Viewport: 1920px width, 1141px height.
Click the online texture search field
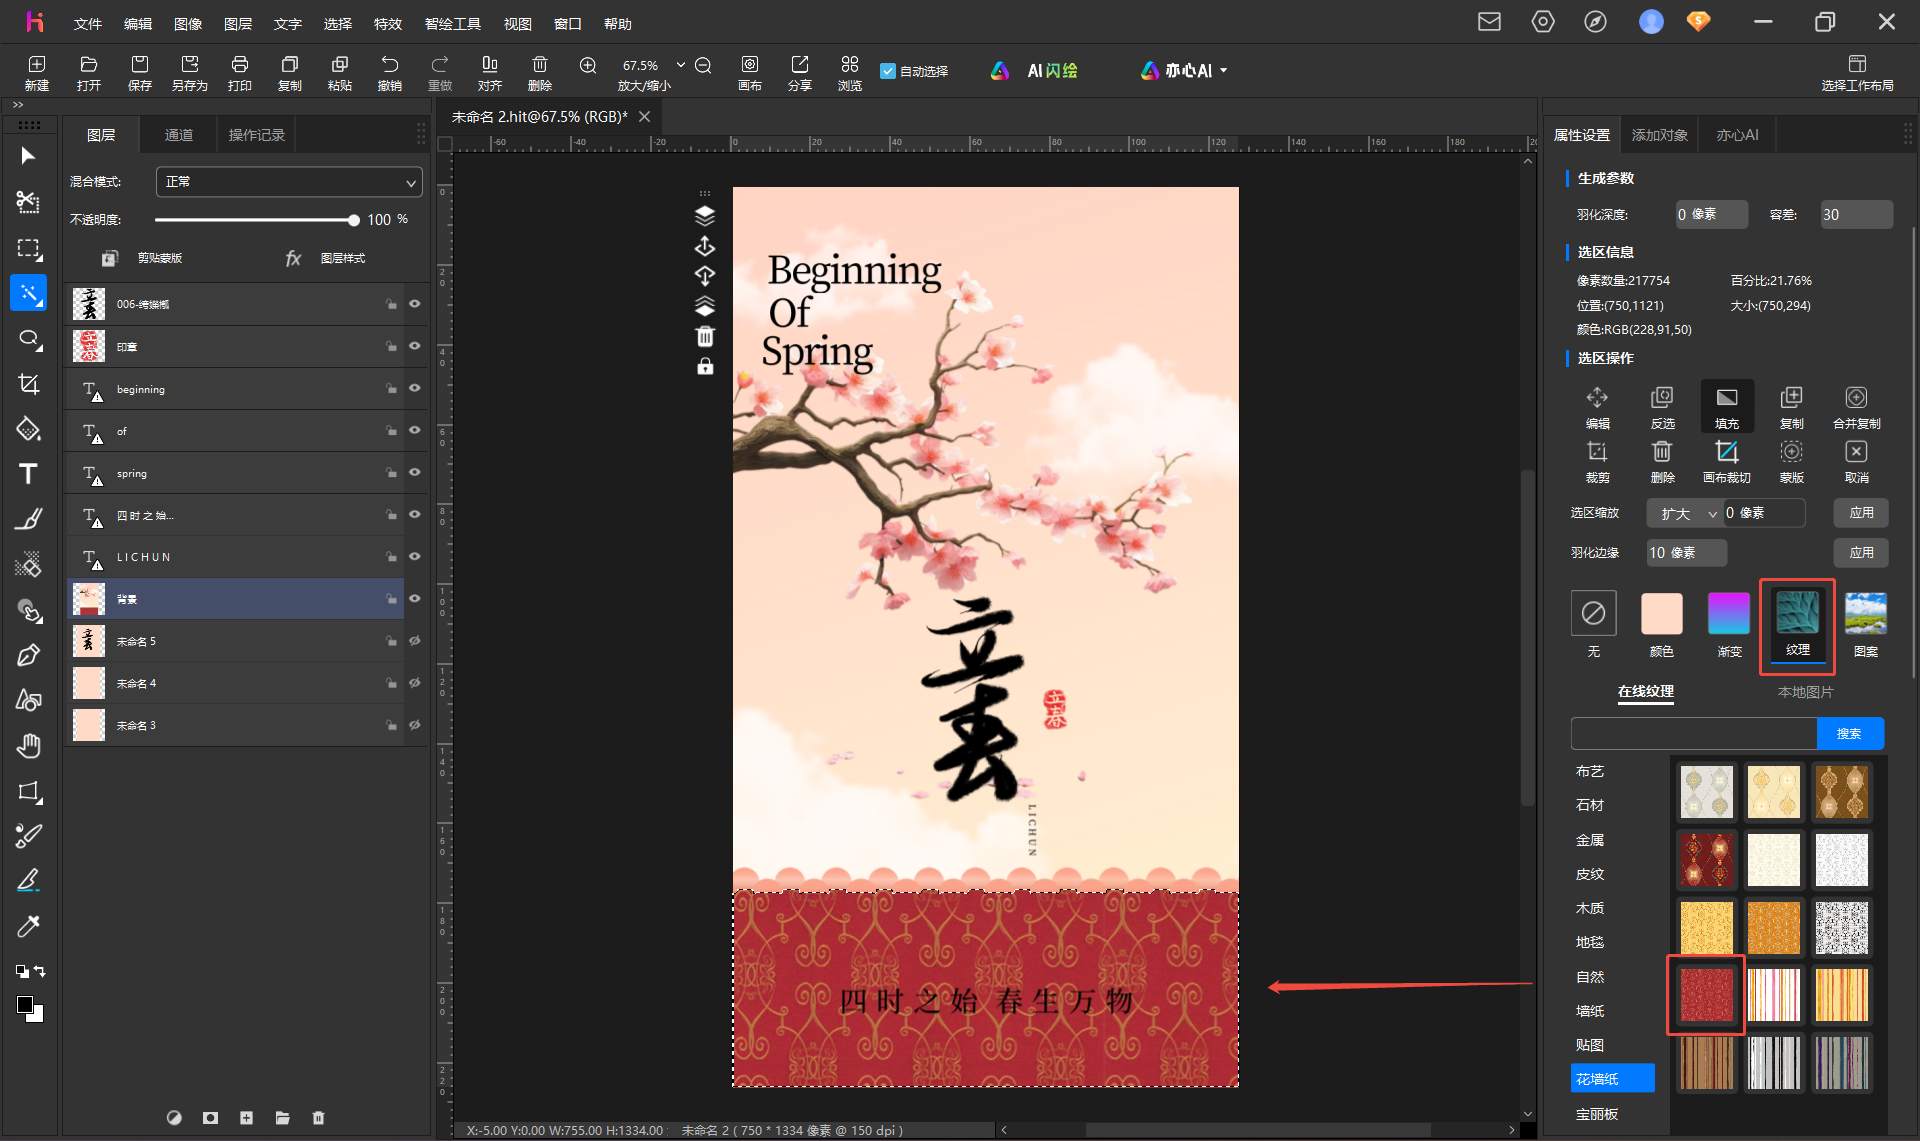pyautogui.click(x=1693, y=733)
